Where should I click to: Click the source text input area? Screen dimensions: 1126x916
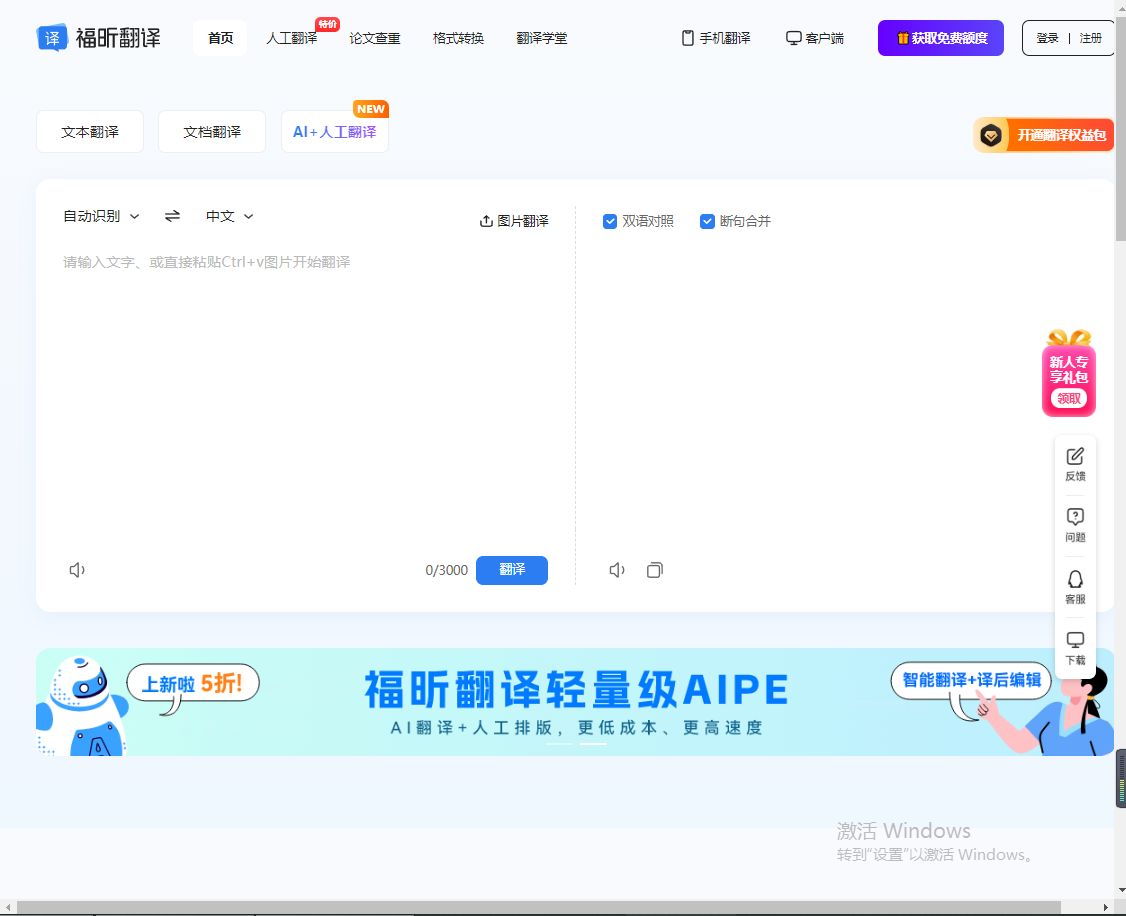click(x=305, y=398)
